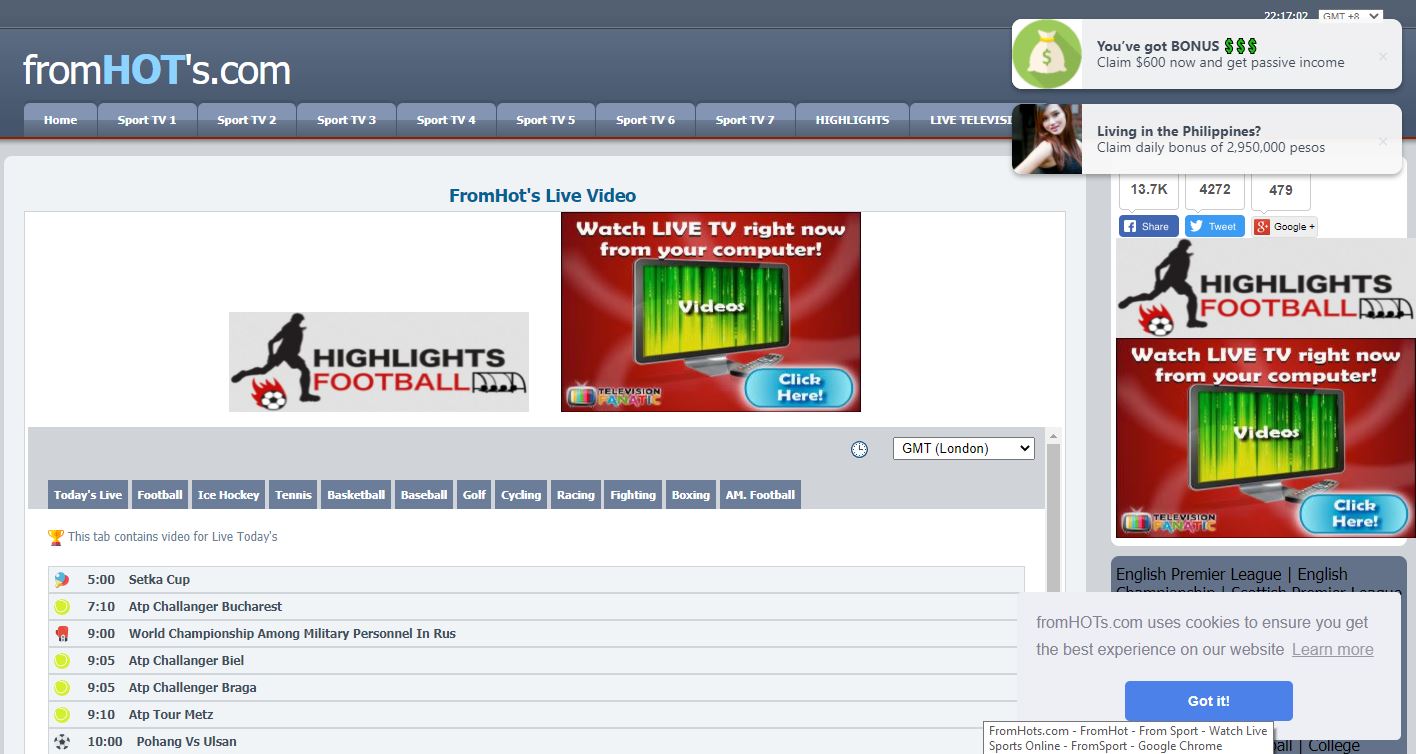The height and width of the screenshot is (754, 1416).
Task: Open 'Atp Challanger Biel' event row
Action: 536,660
